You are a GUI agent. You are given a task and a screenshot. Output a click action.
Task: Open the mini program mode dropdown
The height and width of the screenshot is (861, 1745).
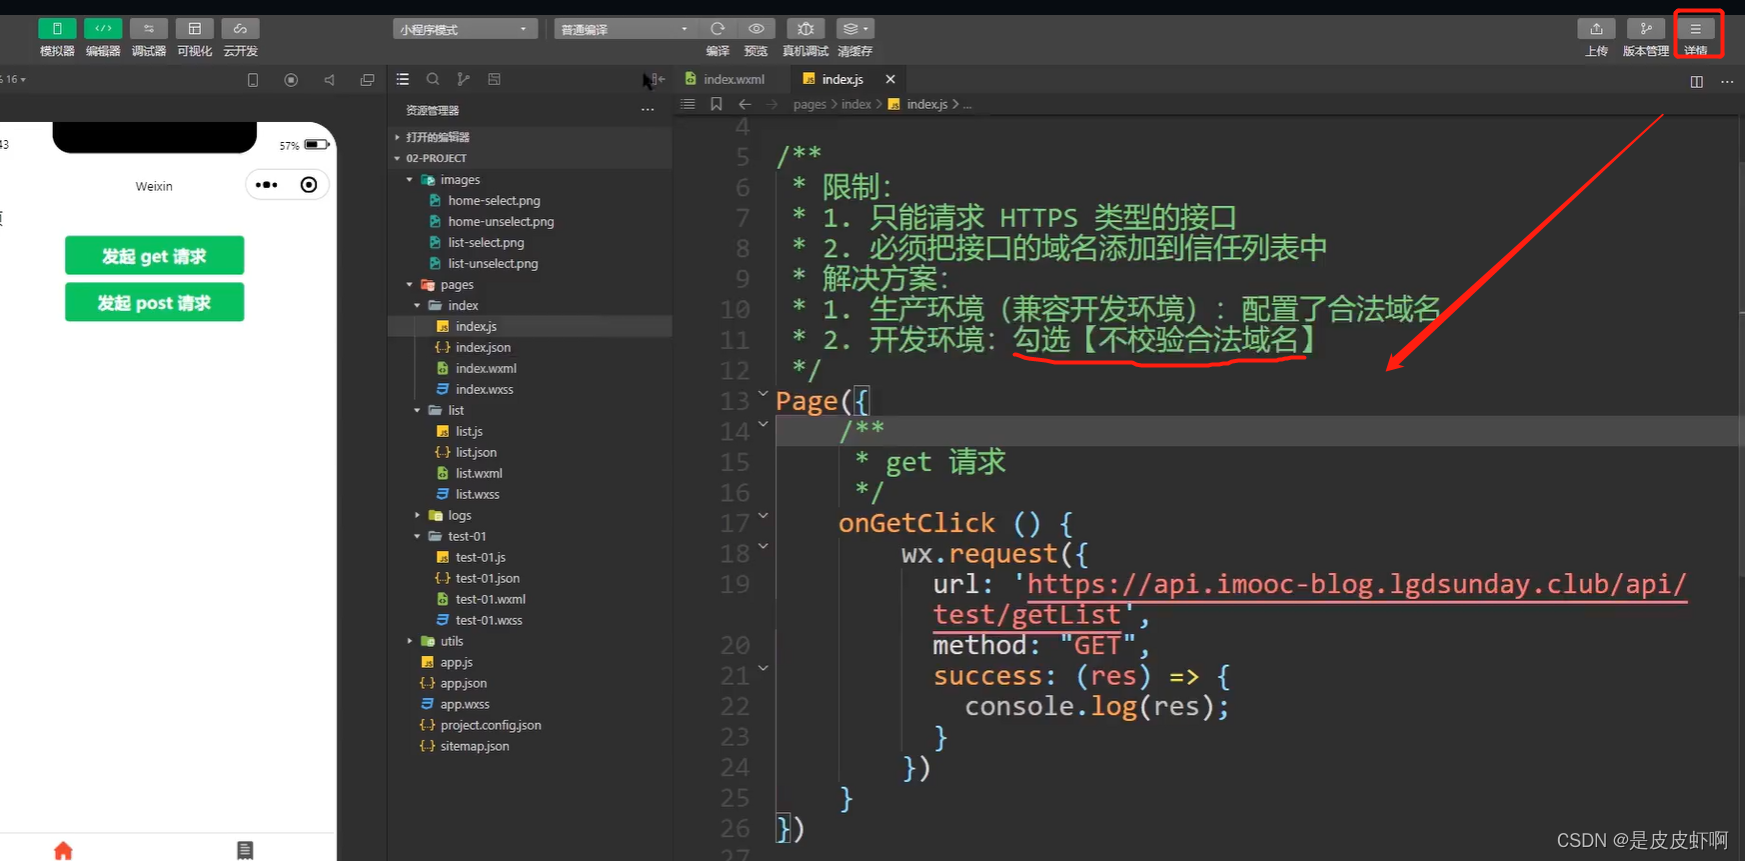[x=465, y=29]
